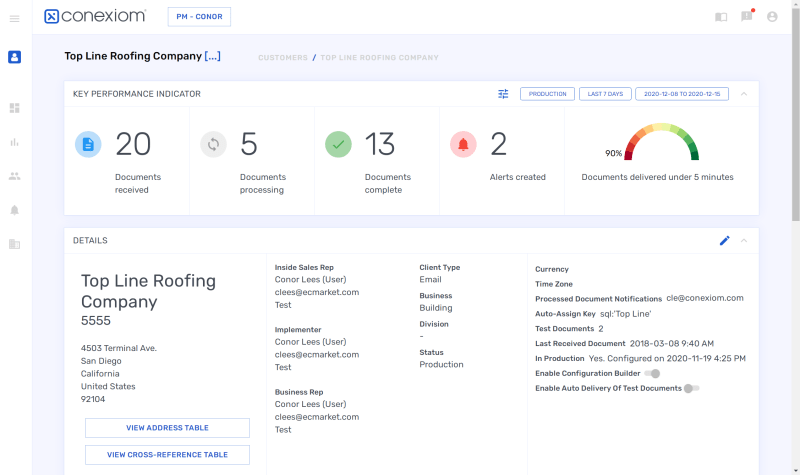Click the zip code 92104
Image resolution: width=800 pixels, height=475 pixels.
(93, 399)
